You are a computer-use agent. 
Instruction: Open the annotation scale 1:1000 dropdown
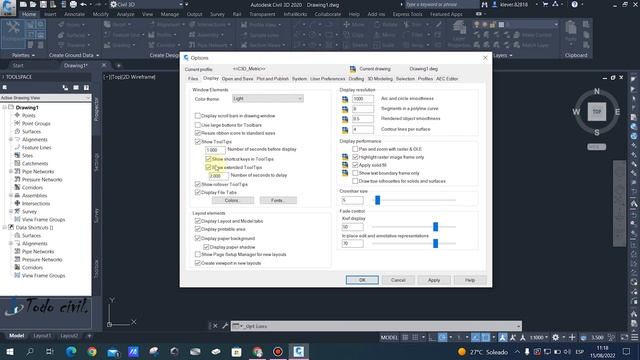(x=539, y=338)
